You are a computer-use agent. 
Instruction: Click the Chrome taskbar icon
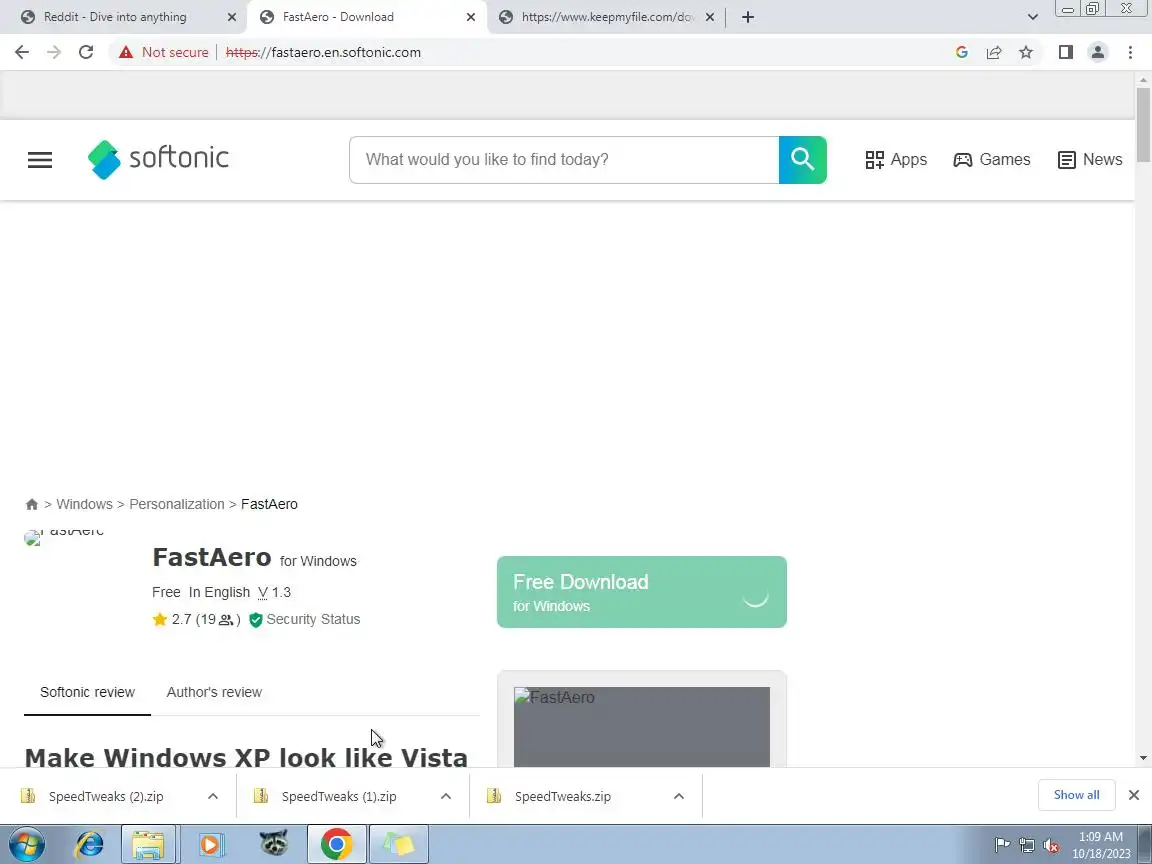(x=336, y=844)
